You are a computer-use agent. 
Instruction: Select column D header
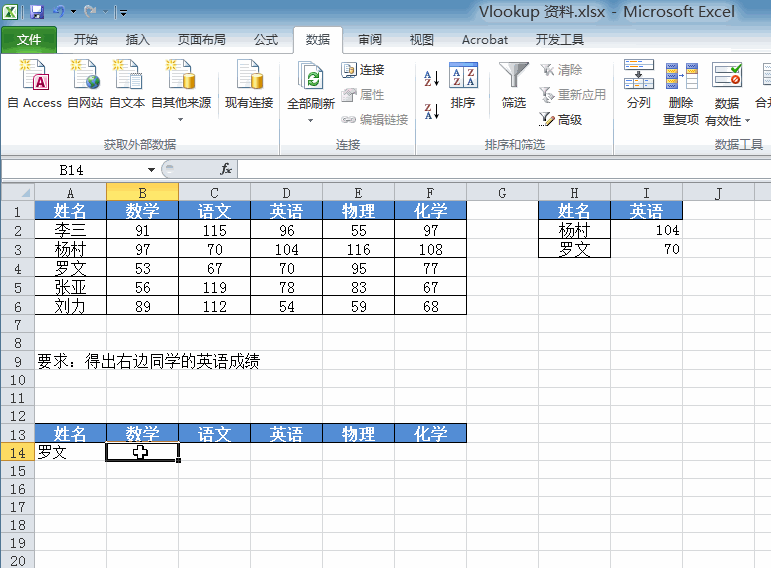287,192
